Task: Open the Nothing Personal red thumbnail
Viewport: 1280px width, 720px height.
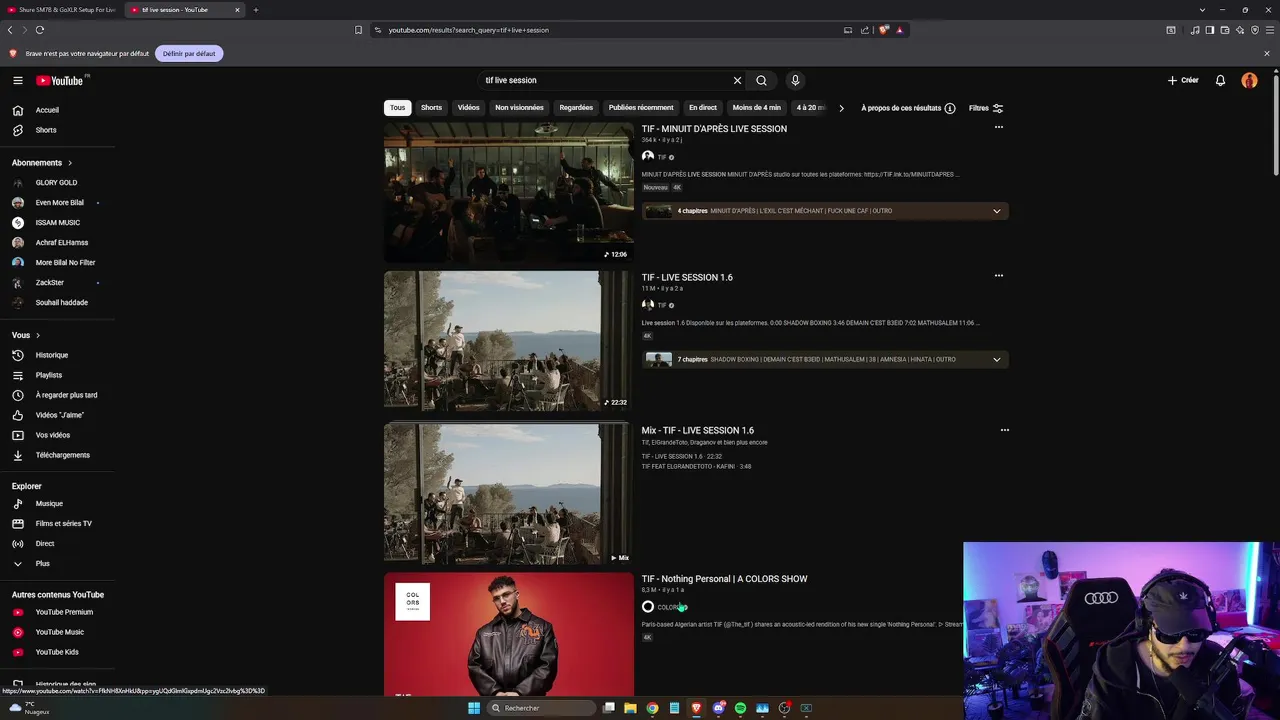Action: point(509,634)
